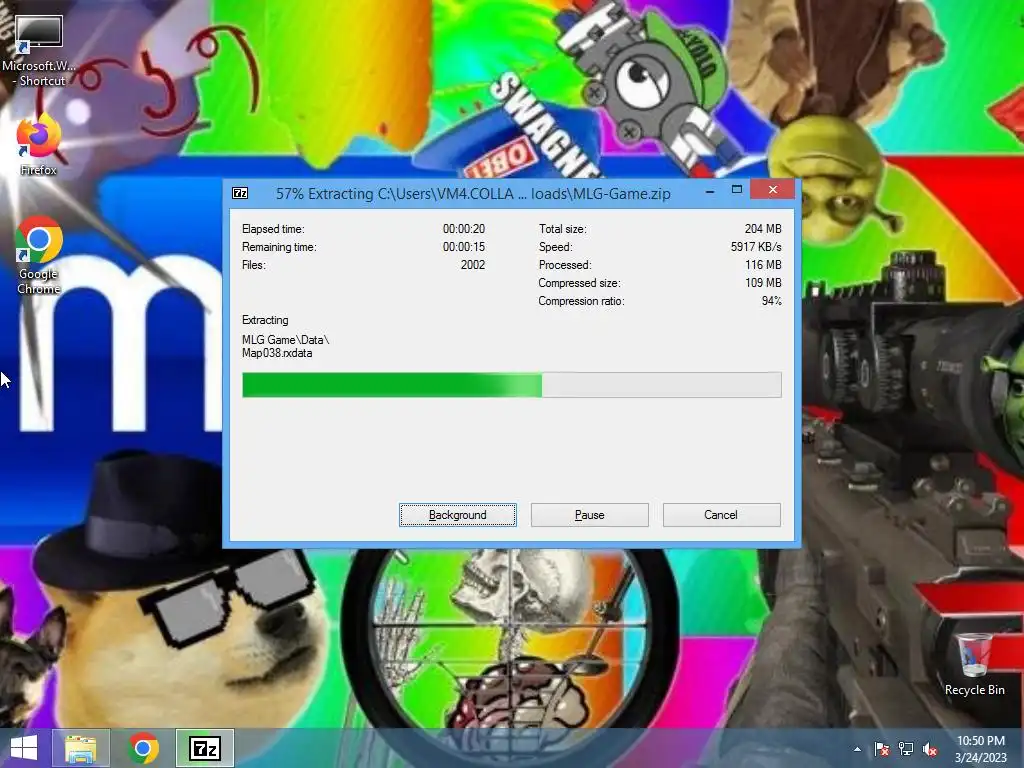Click the 'Files:' label
Image resolution: width=1024 pixels, height=768 pixels.
tap(253, 265)
